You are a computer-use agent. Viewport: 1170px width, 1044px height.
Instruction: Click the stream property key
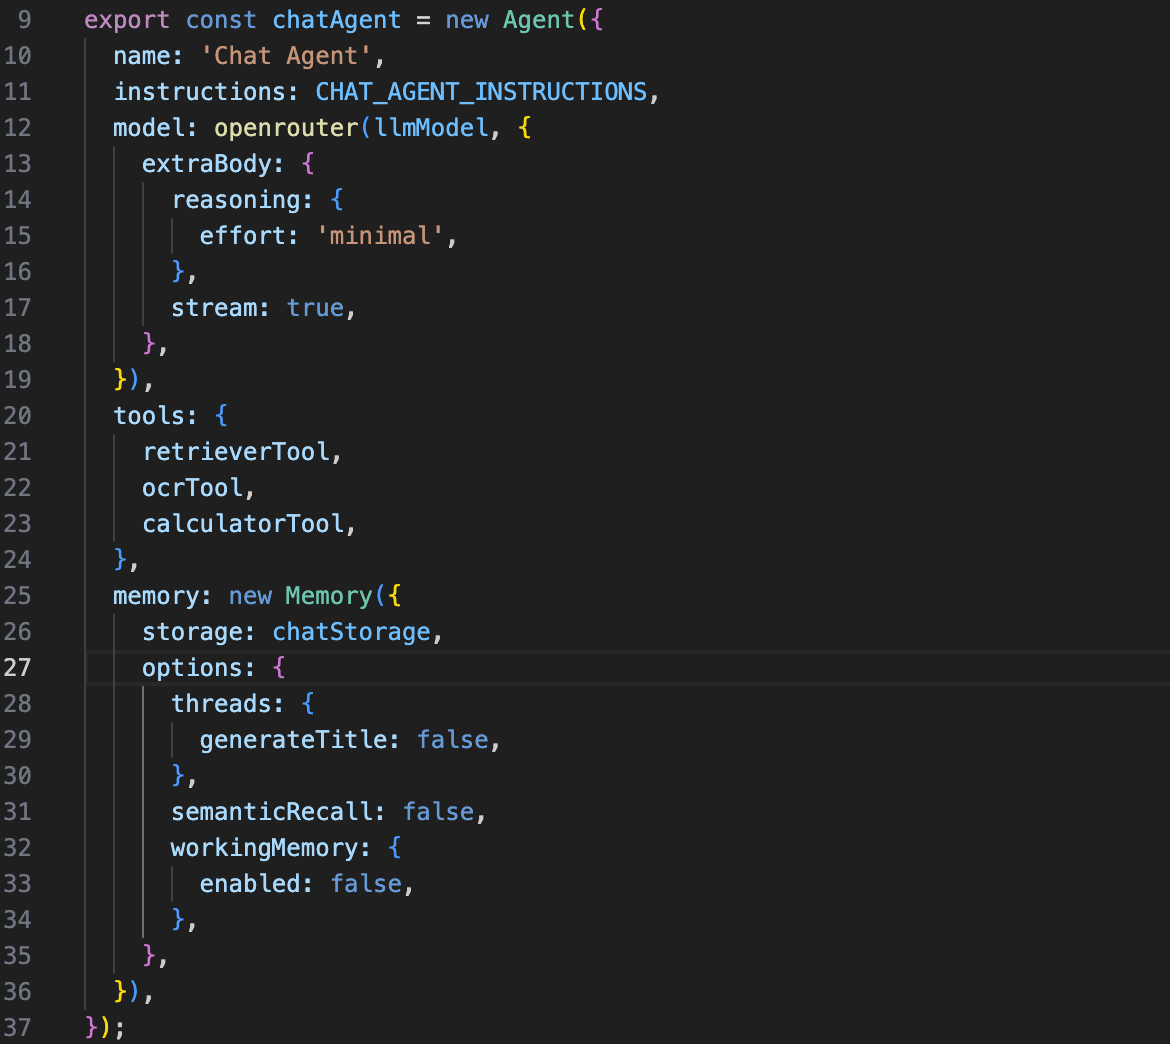pyautogui.click(x=213, y=307)
